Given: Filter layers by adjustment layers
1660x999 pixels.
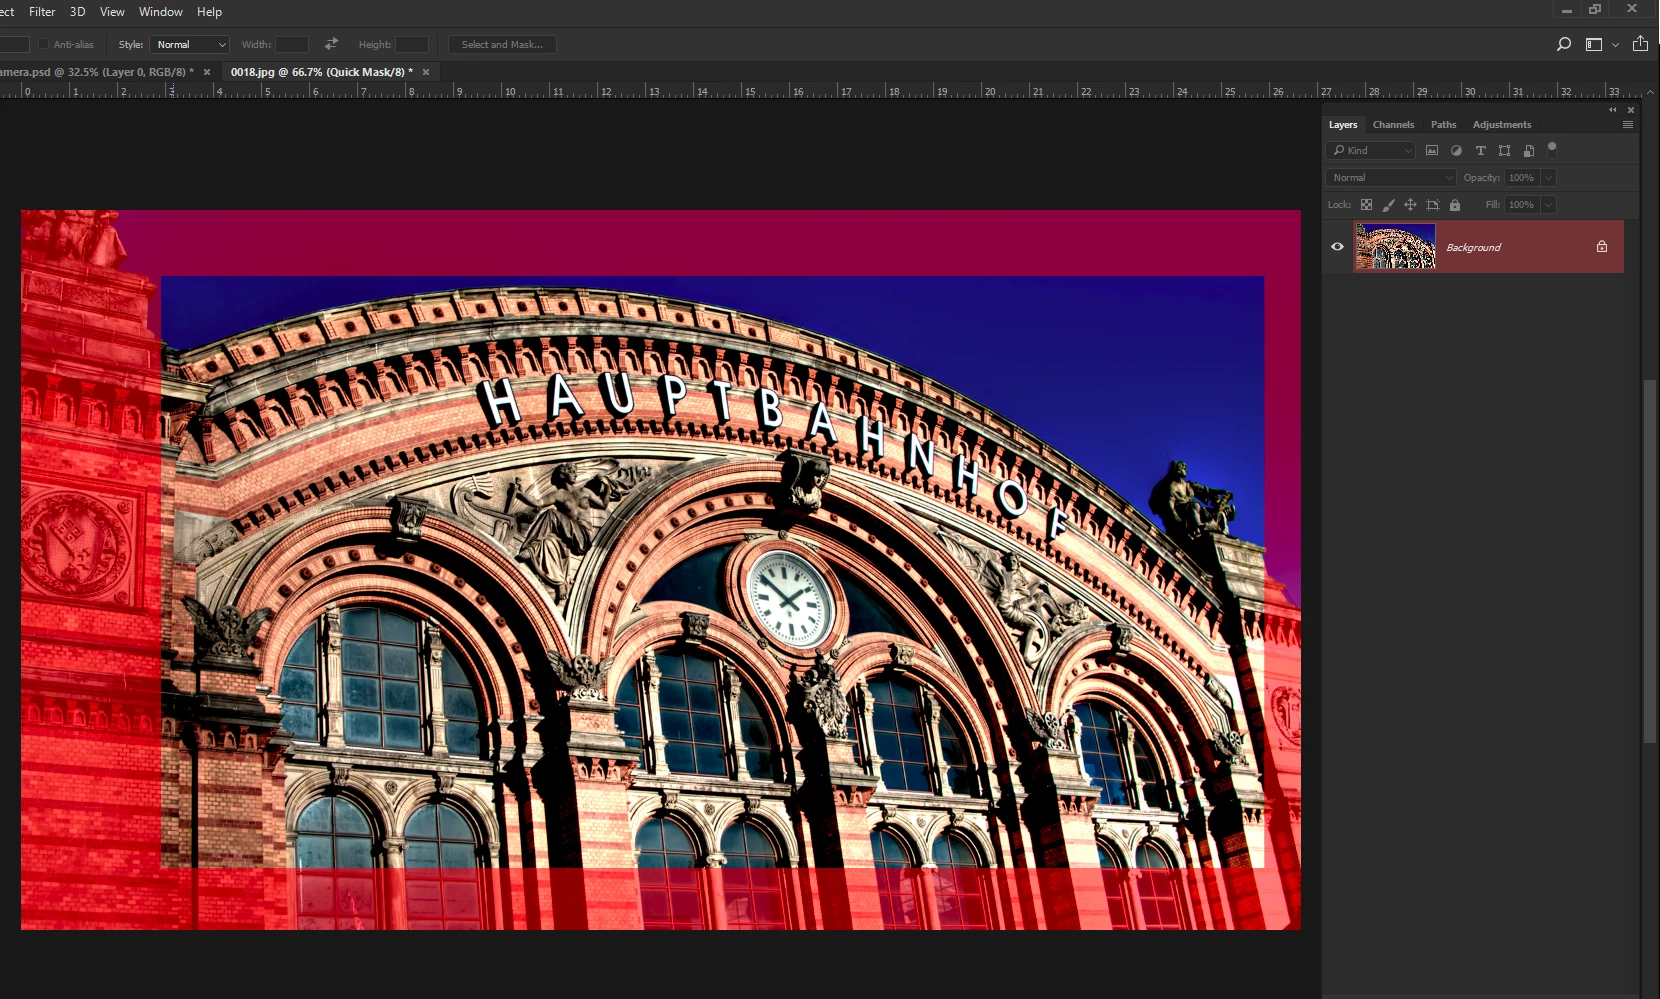Looking at the screenshot, I should point(1456,150).
